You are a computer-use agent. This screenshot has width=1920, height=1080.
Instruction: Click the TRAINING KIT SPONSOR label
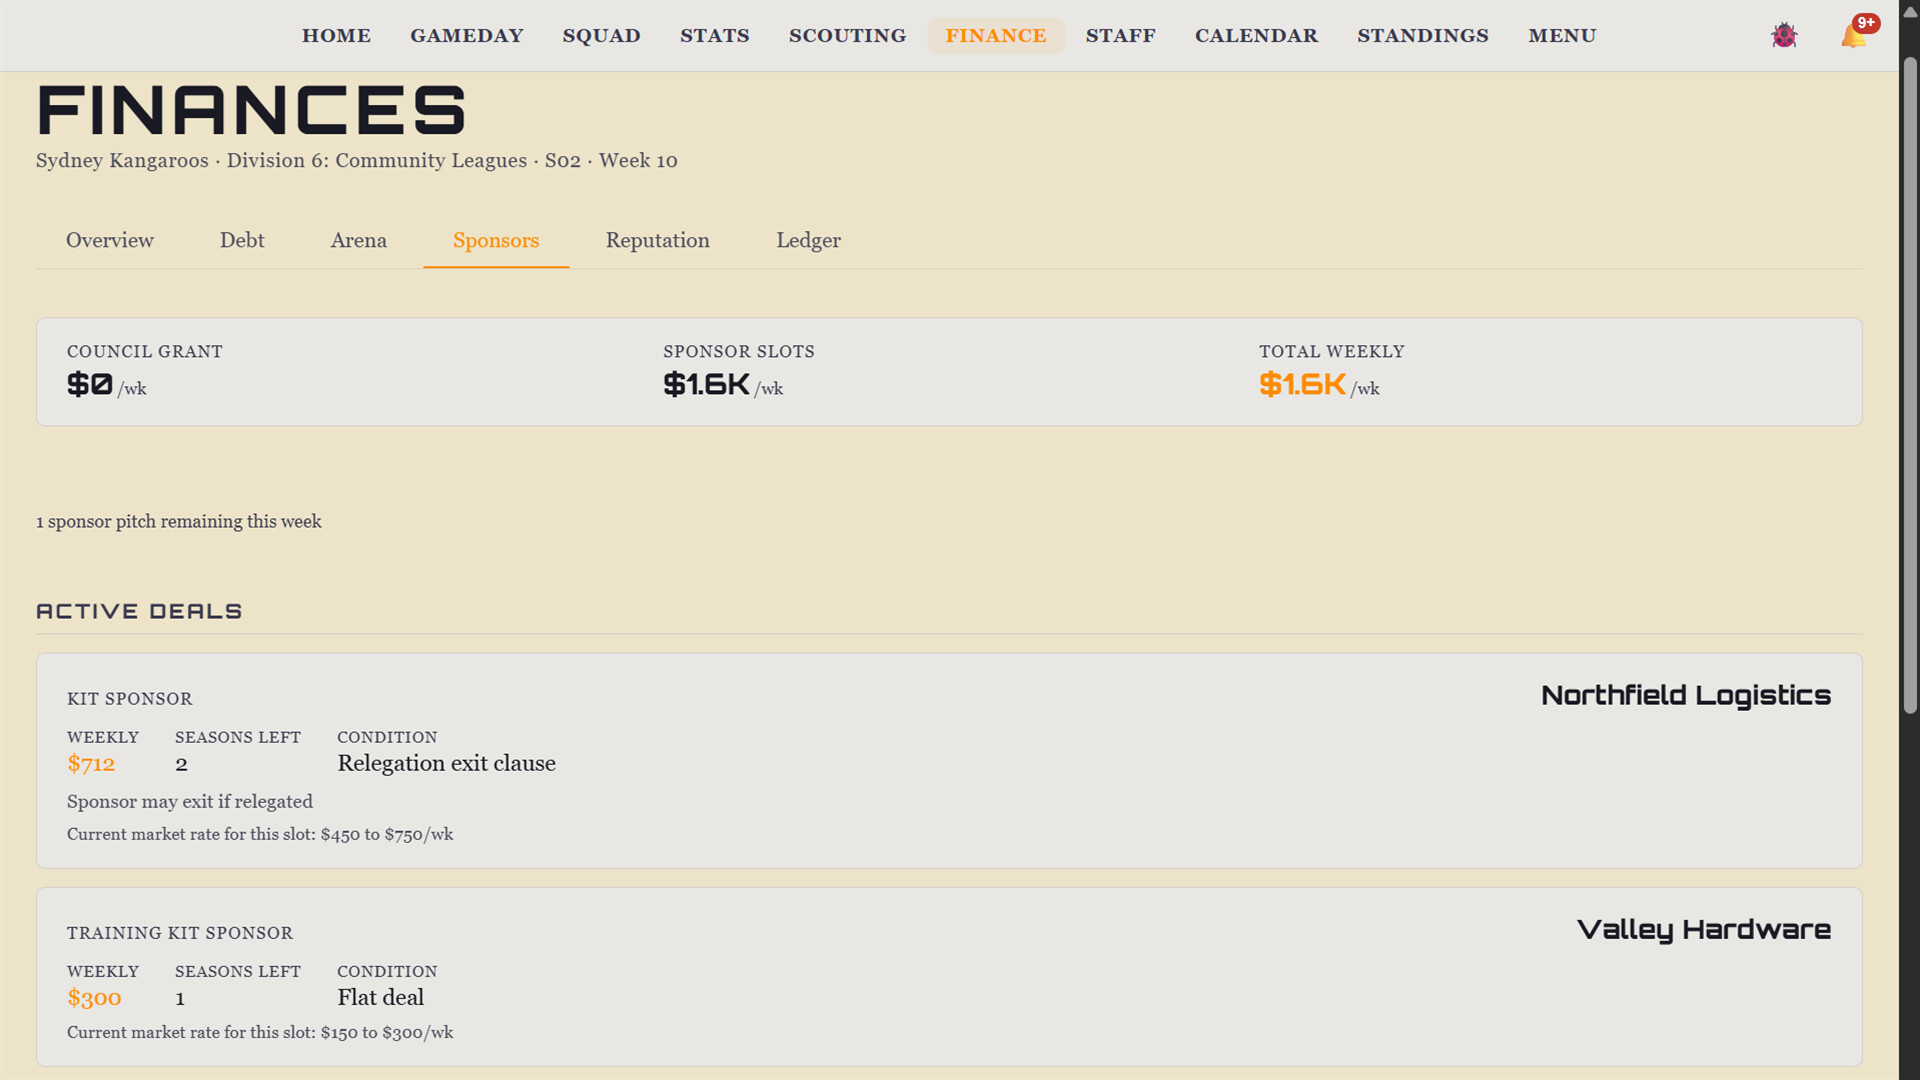[x=180, y=933]
